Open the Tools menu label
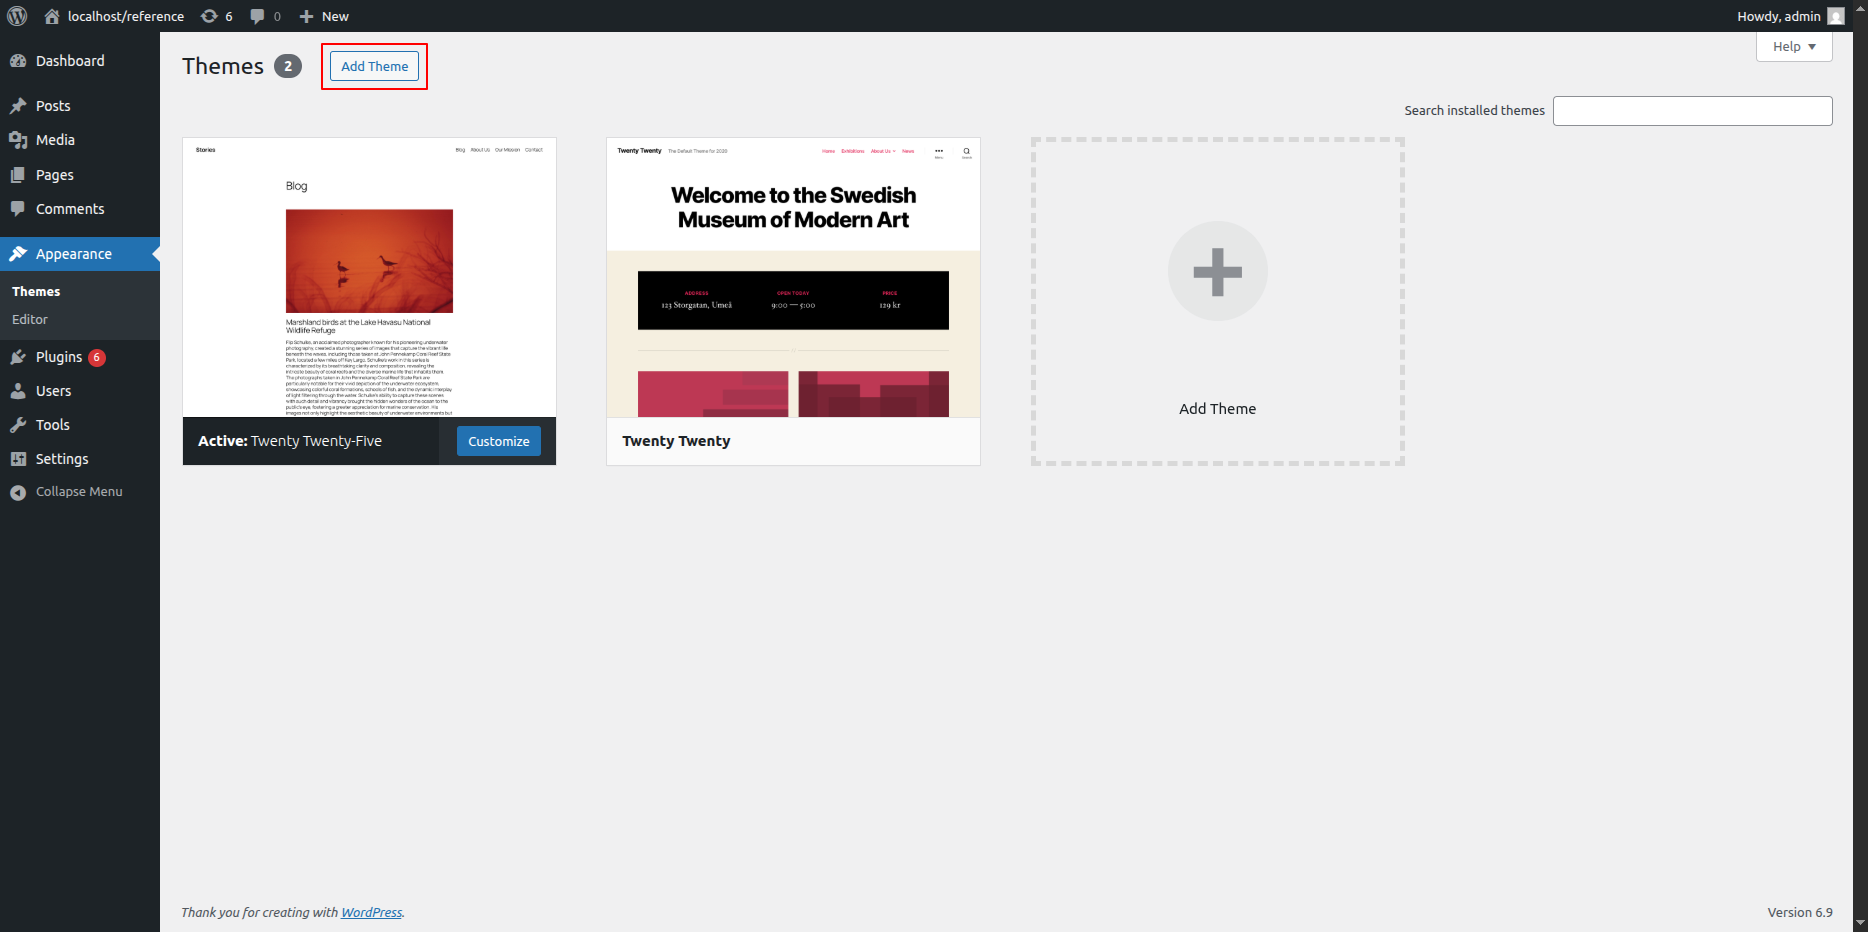 click(x=53, y=425)
